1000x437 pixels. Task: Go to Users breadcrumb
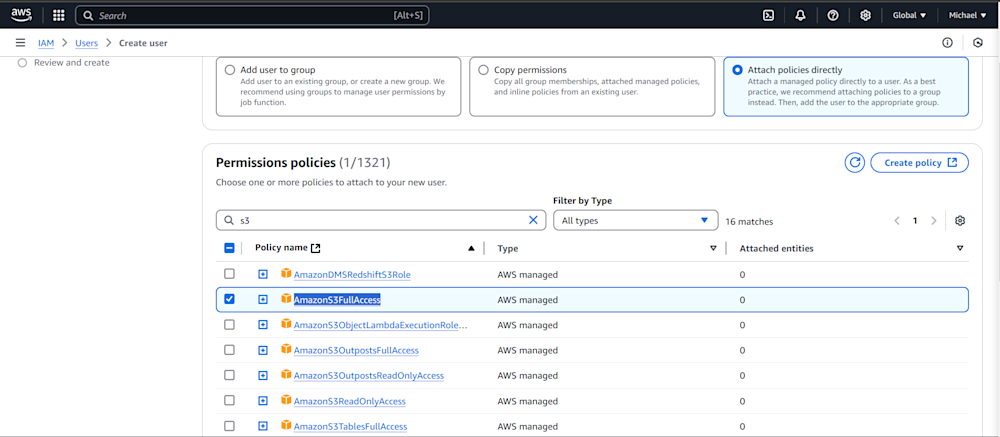(x=87, y=43)
